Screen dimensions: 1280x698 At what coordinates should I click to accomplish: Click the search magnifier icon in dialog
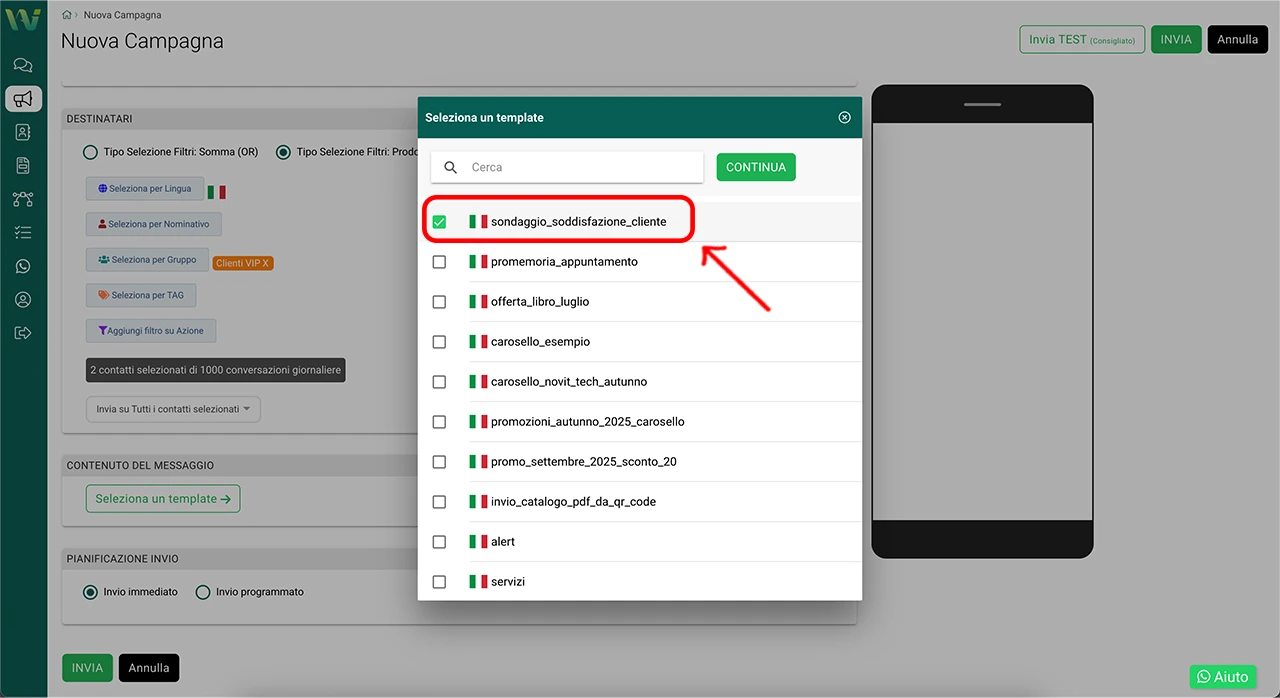pyautogui.click(x=451, y=167)
